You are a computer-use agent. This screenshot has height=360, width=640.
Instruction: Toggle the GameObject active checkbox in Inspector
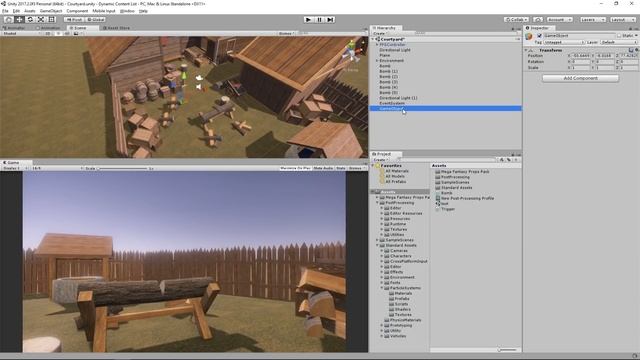pos(539,36)
